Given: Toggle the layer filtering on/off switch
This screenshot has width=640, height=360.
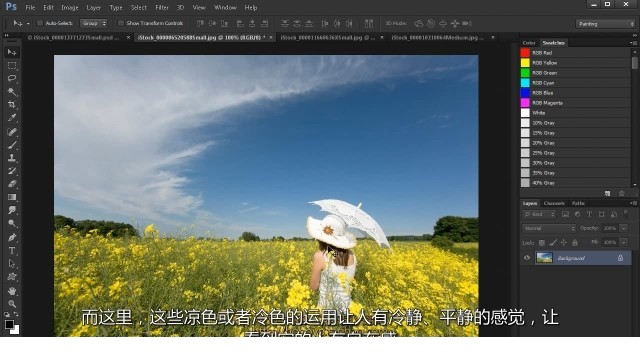Looking at the screenshot, I should tap(625, 213).
